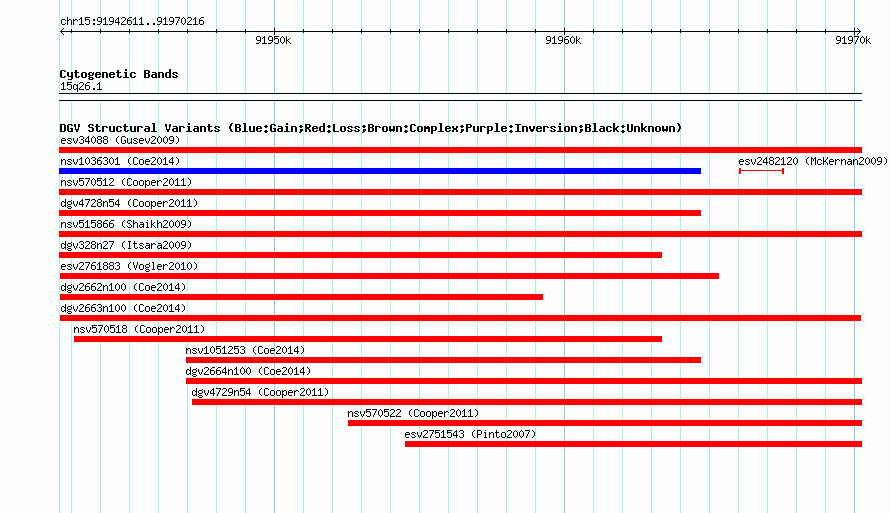Click the dgv4729n54 red bar
The width and height of the screenshot is (890, 513).
click(x=527, y=402)
